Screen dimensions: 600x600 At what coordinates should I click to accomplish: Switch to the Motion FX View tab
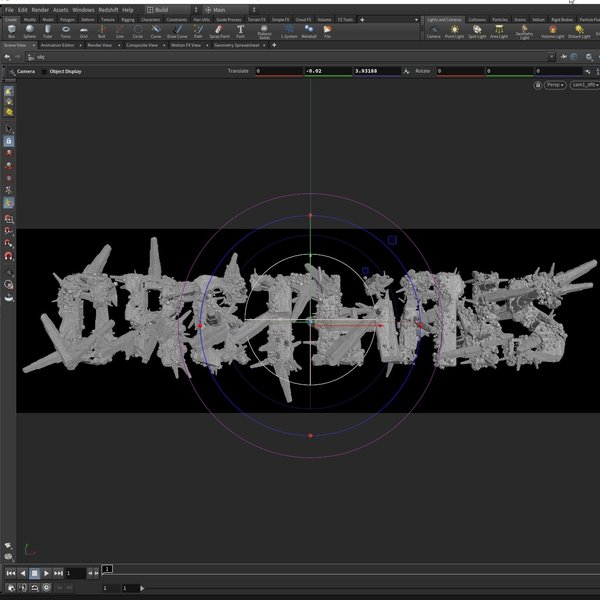tap(186, 45)
